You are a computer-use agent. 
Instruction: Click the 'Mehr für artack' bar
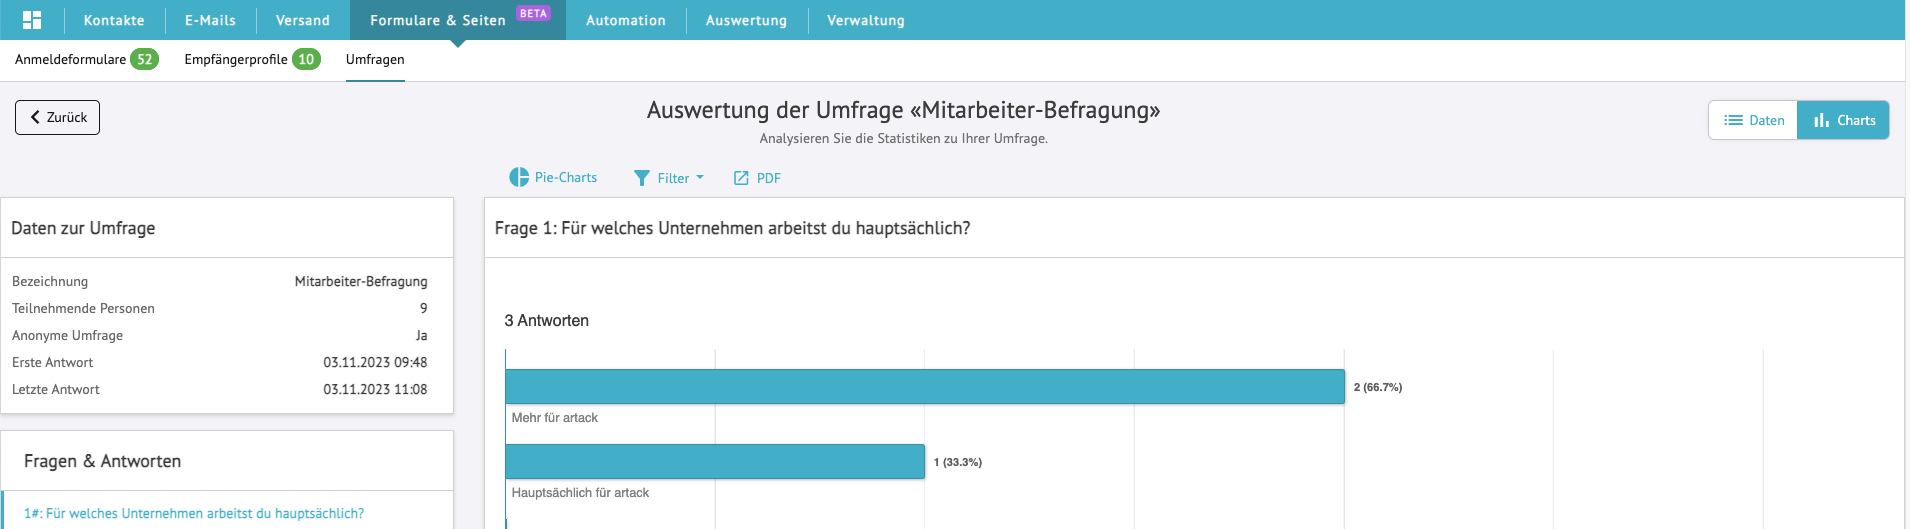tap(925, 387)
